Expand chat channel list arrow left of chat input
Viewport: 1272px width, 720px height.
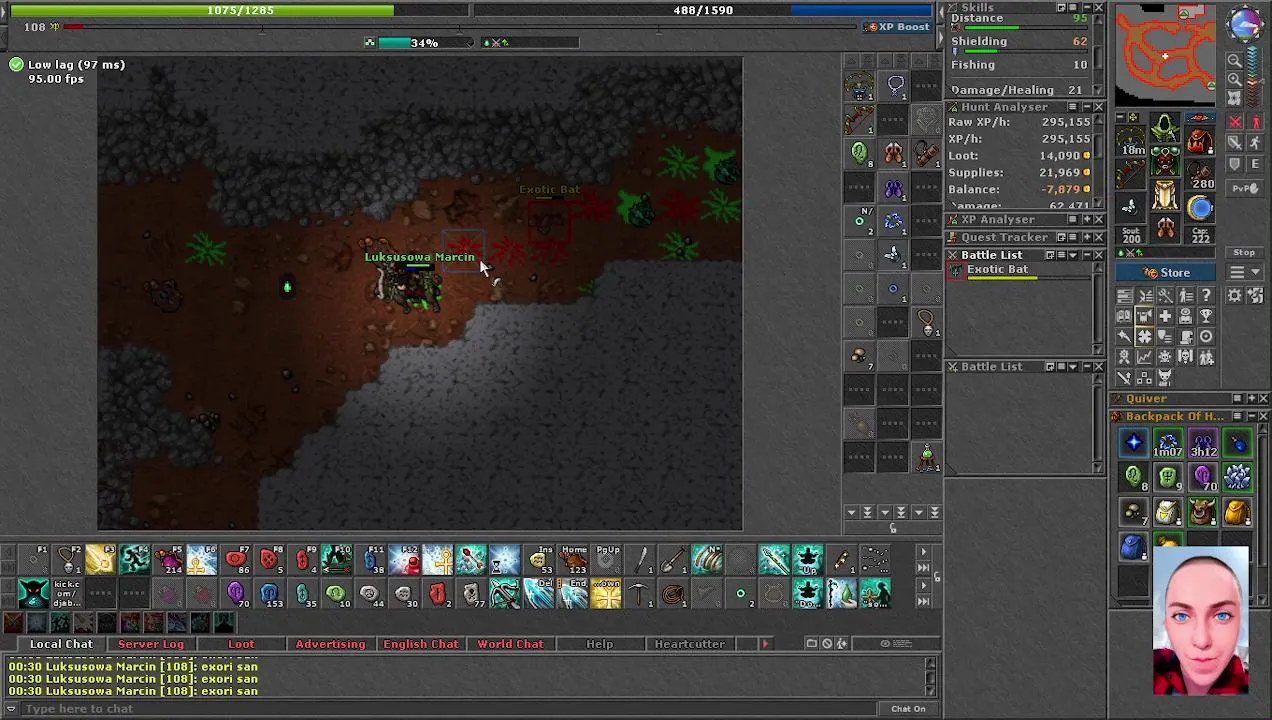[x=11, y=708]
